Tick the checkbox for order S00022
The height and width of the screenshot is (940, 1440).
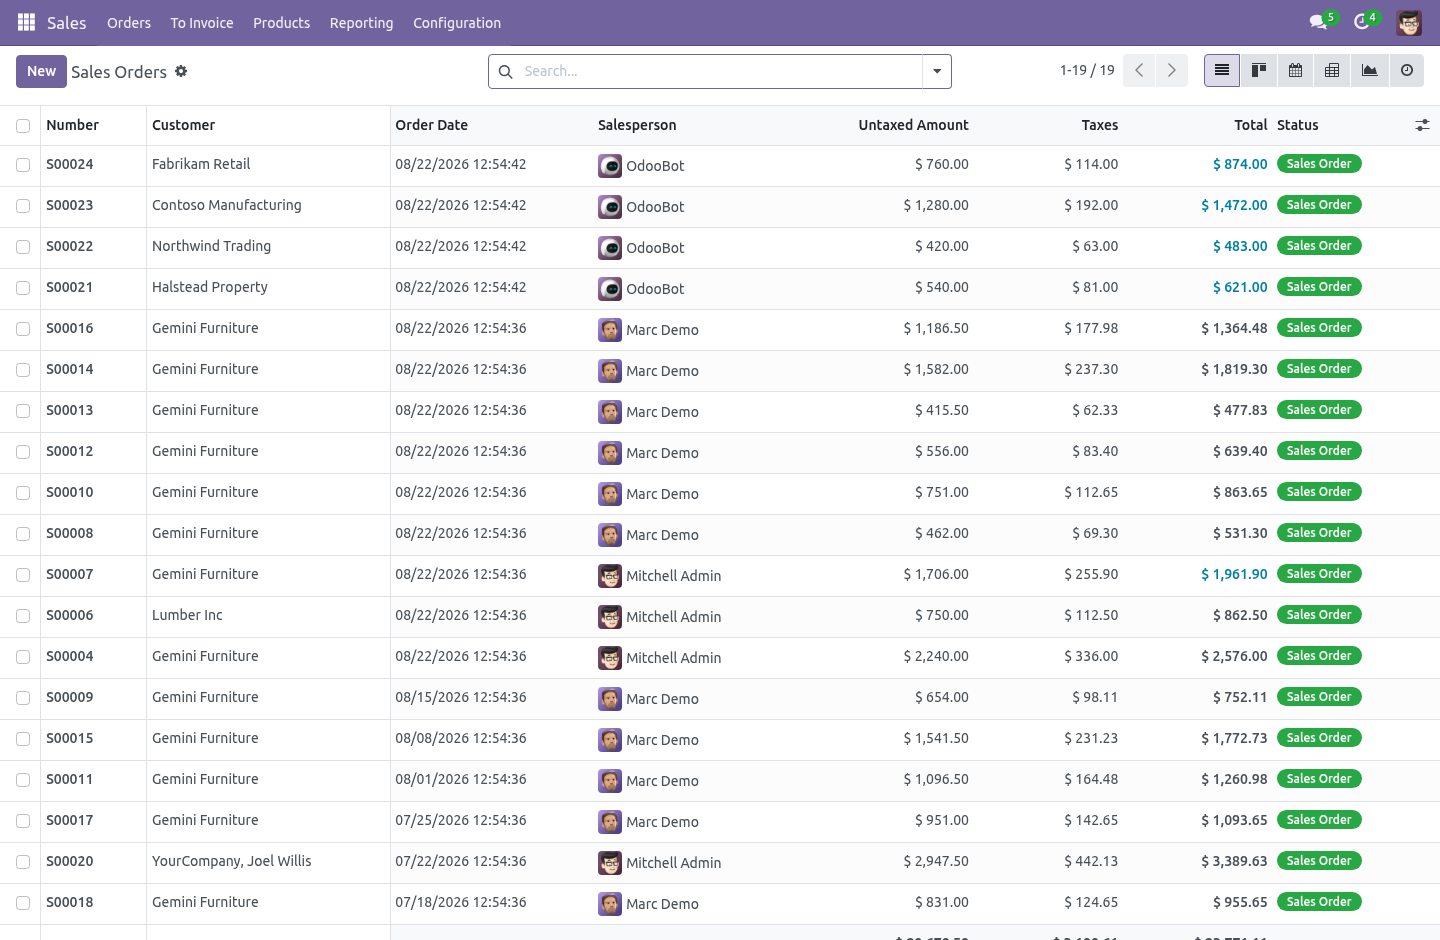(23, 247)
